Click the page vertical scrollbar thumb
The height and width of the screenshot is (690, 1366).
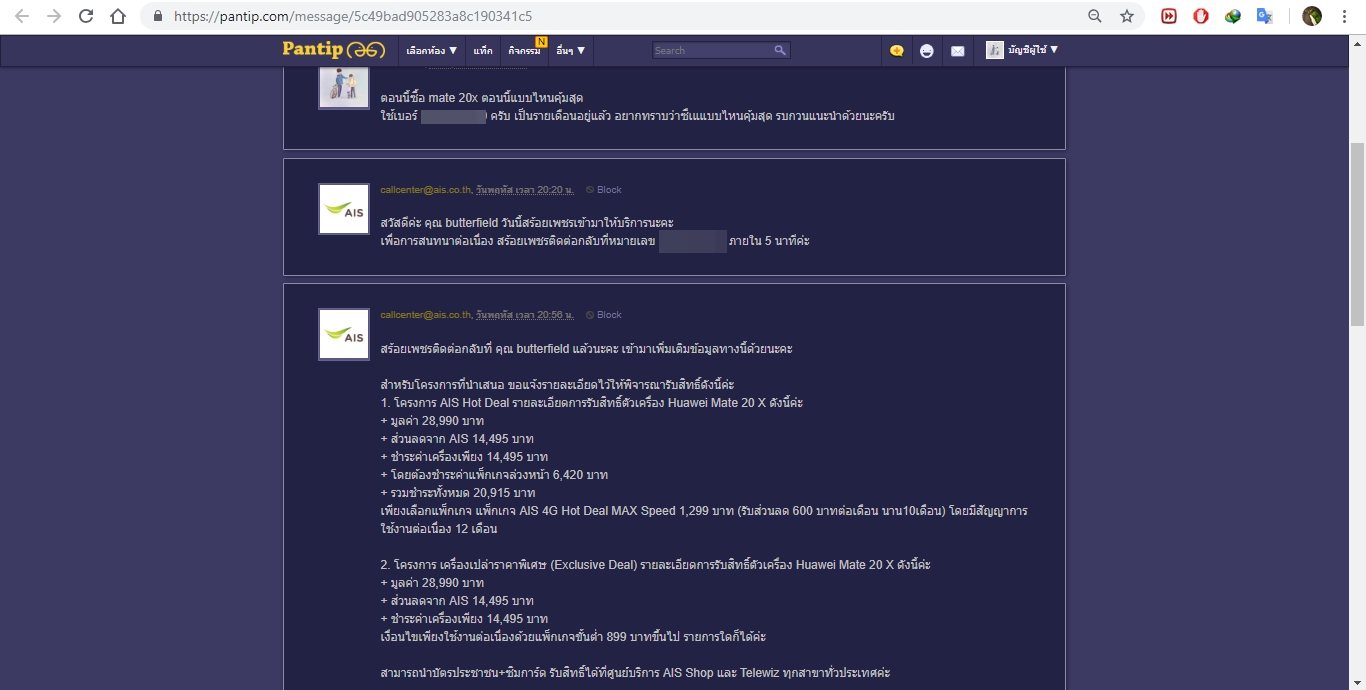(x=1357, y=233)
